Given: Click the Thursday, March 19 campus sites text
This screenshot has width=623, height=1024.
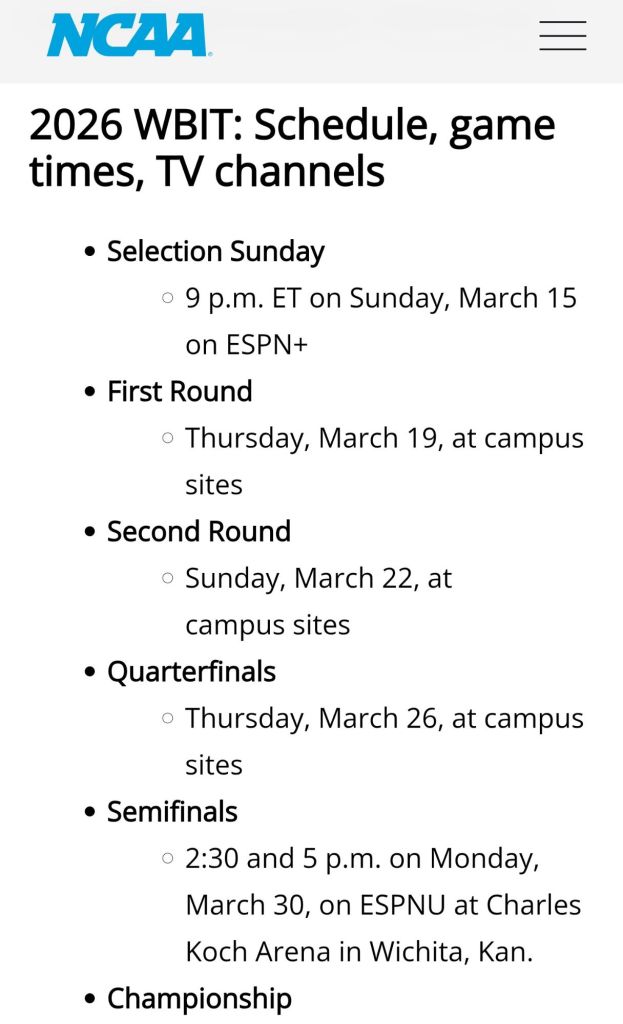Looking at the screenshot, I should pos(384,461).
